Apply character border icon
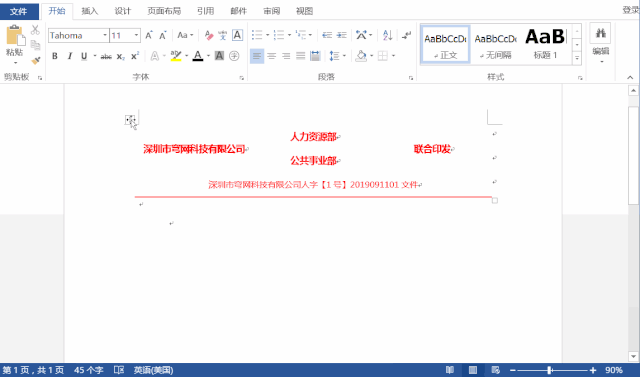The height and width of the screenshot is (377, 640). (x=237, y=35)
